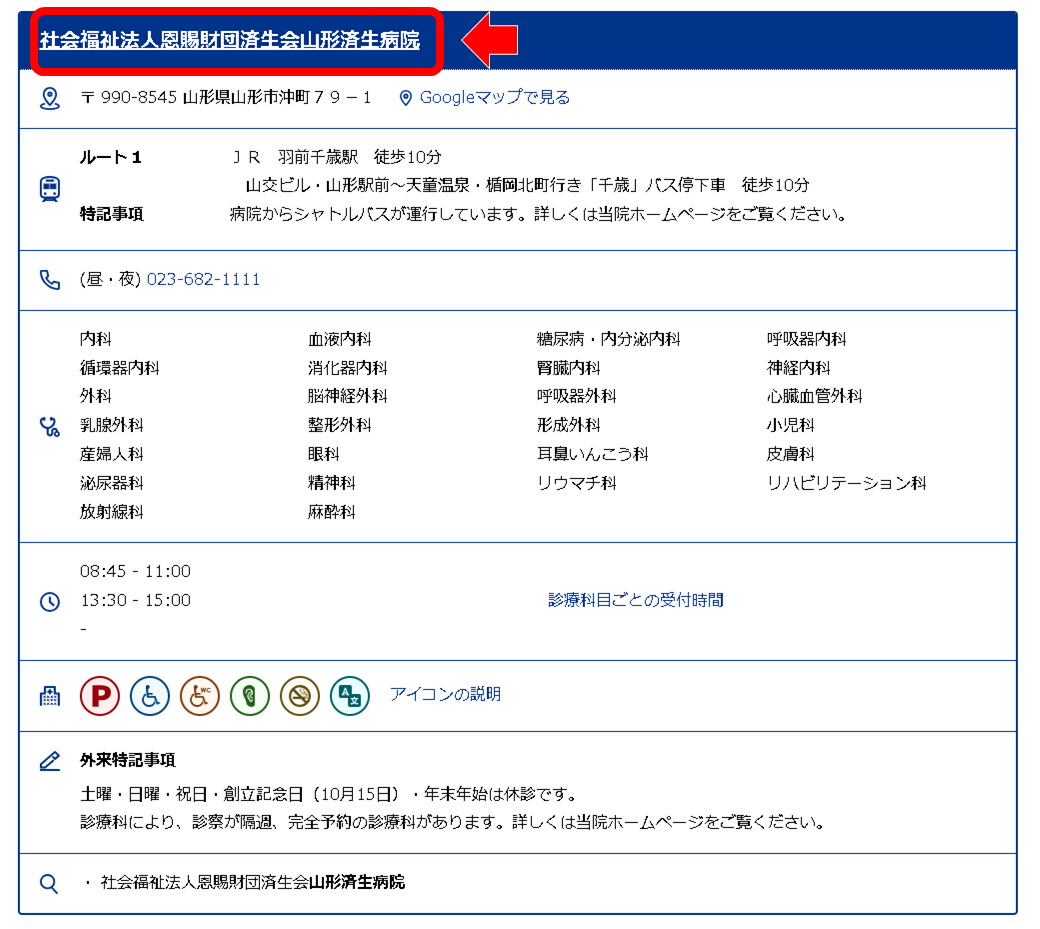Click the ルート1 route label
The image size is (1040, 929).
pos(110,157)
